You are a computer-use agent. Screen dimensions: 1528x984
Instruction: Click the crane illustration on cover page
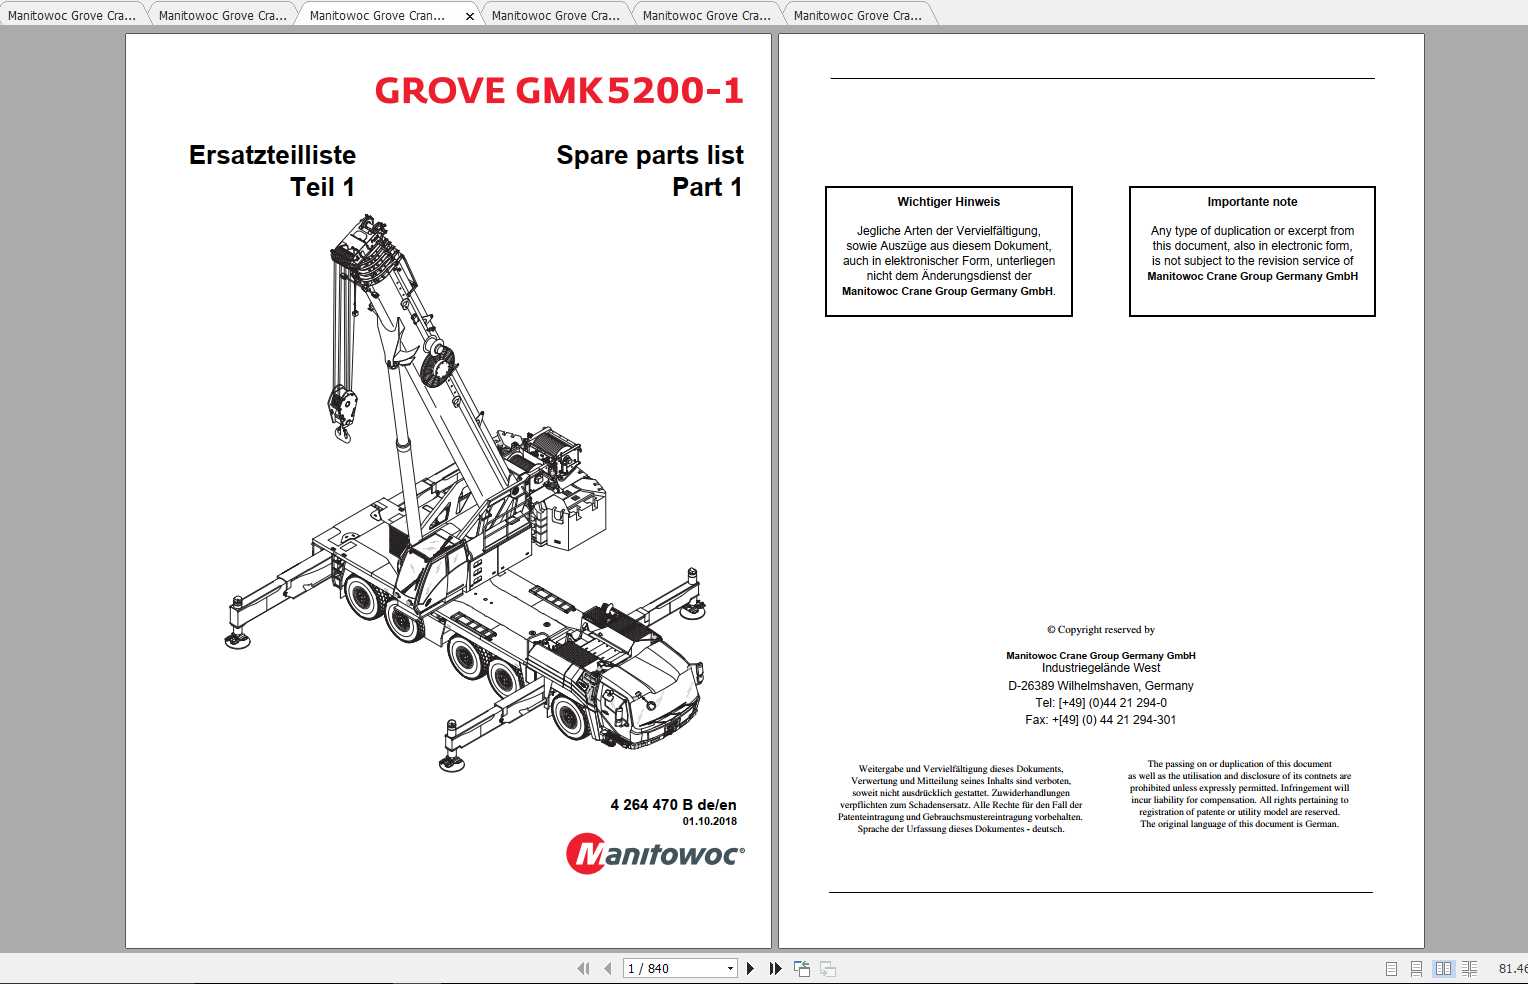tap(466, 492)
